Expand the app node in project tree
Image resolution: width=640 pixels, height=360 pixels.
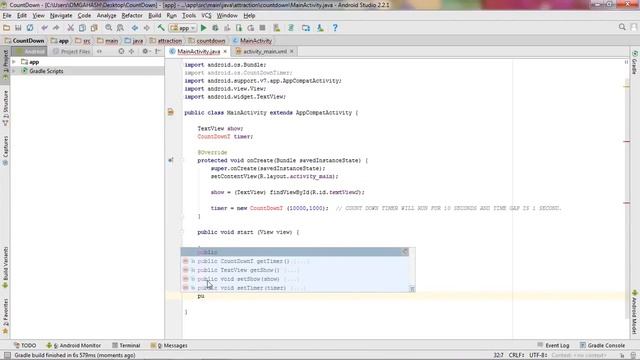[14, 62]
